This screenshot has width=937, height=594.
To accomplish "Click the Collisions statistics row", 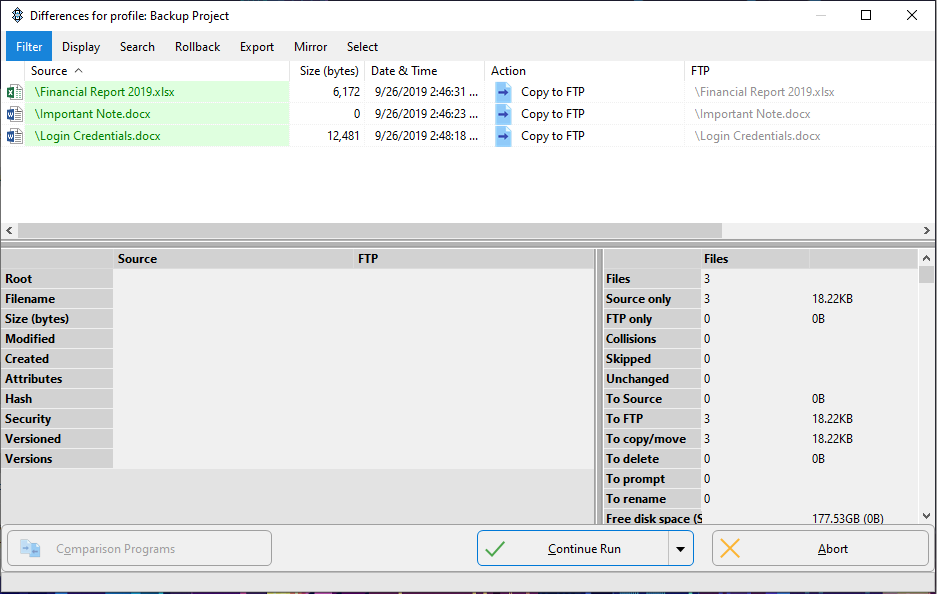I will click(x=761, y=339).
